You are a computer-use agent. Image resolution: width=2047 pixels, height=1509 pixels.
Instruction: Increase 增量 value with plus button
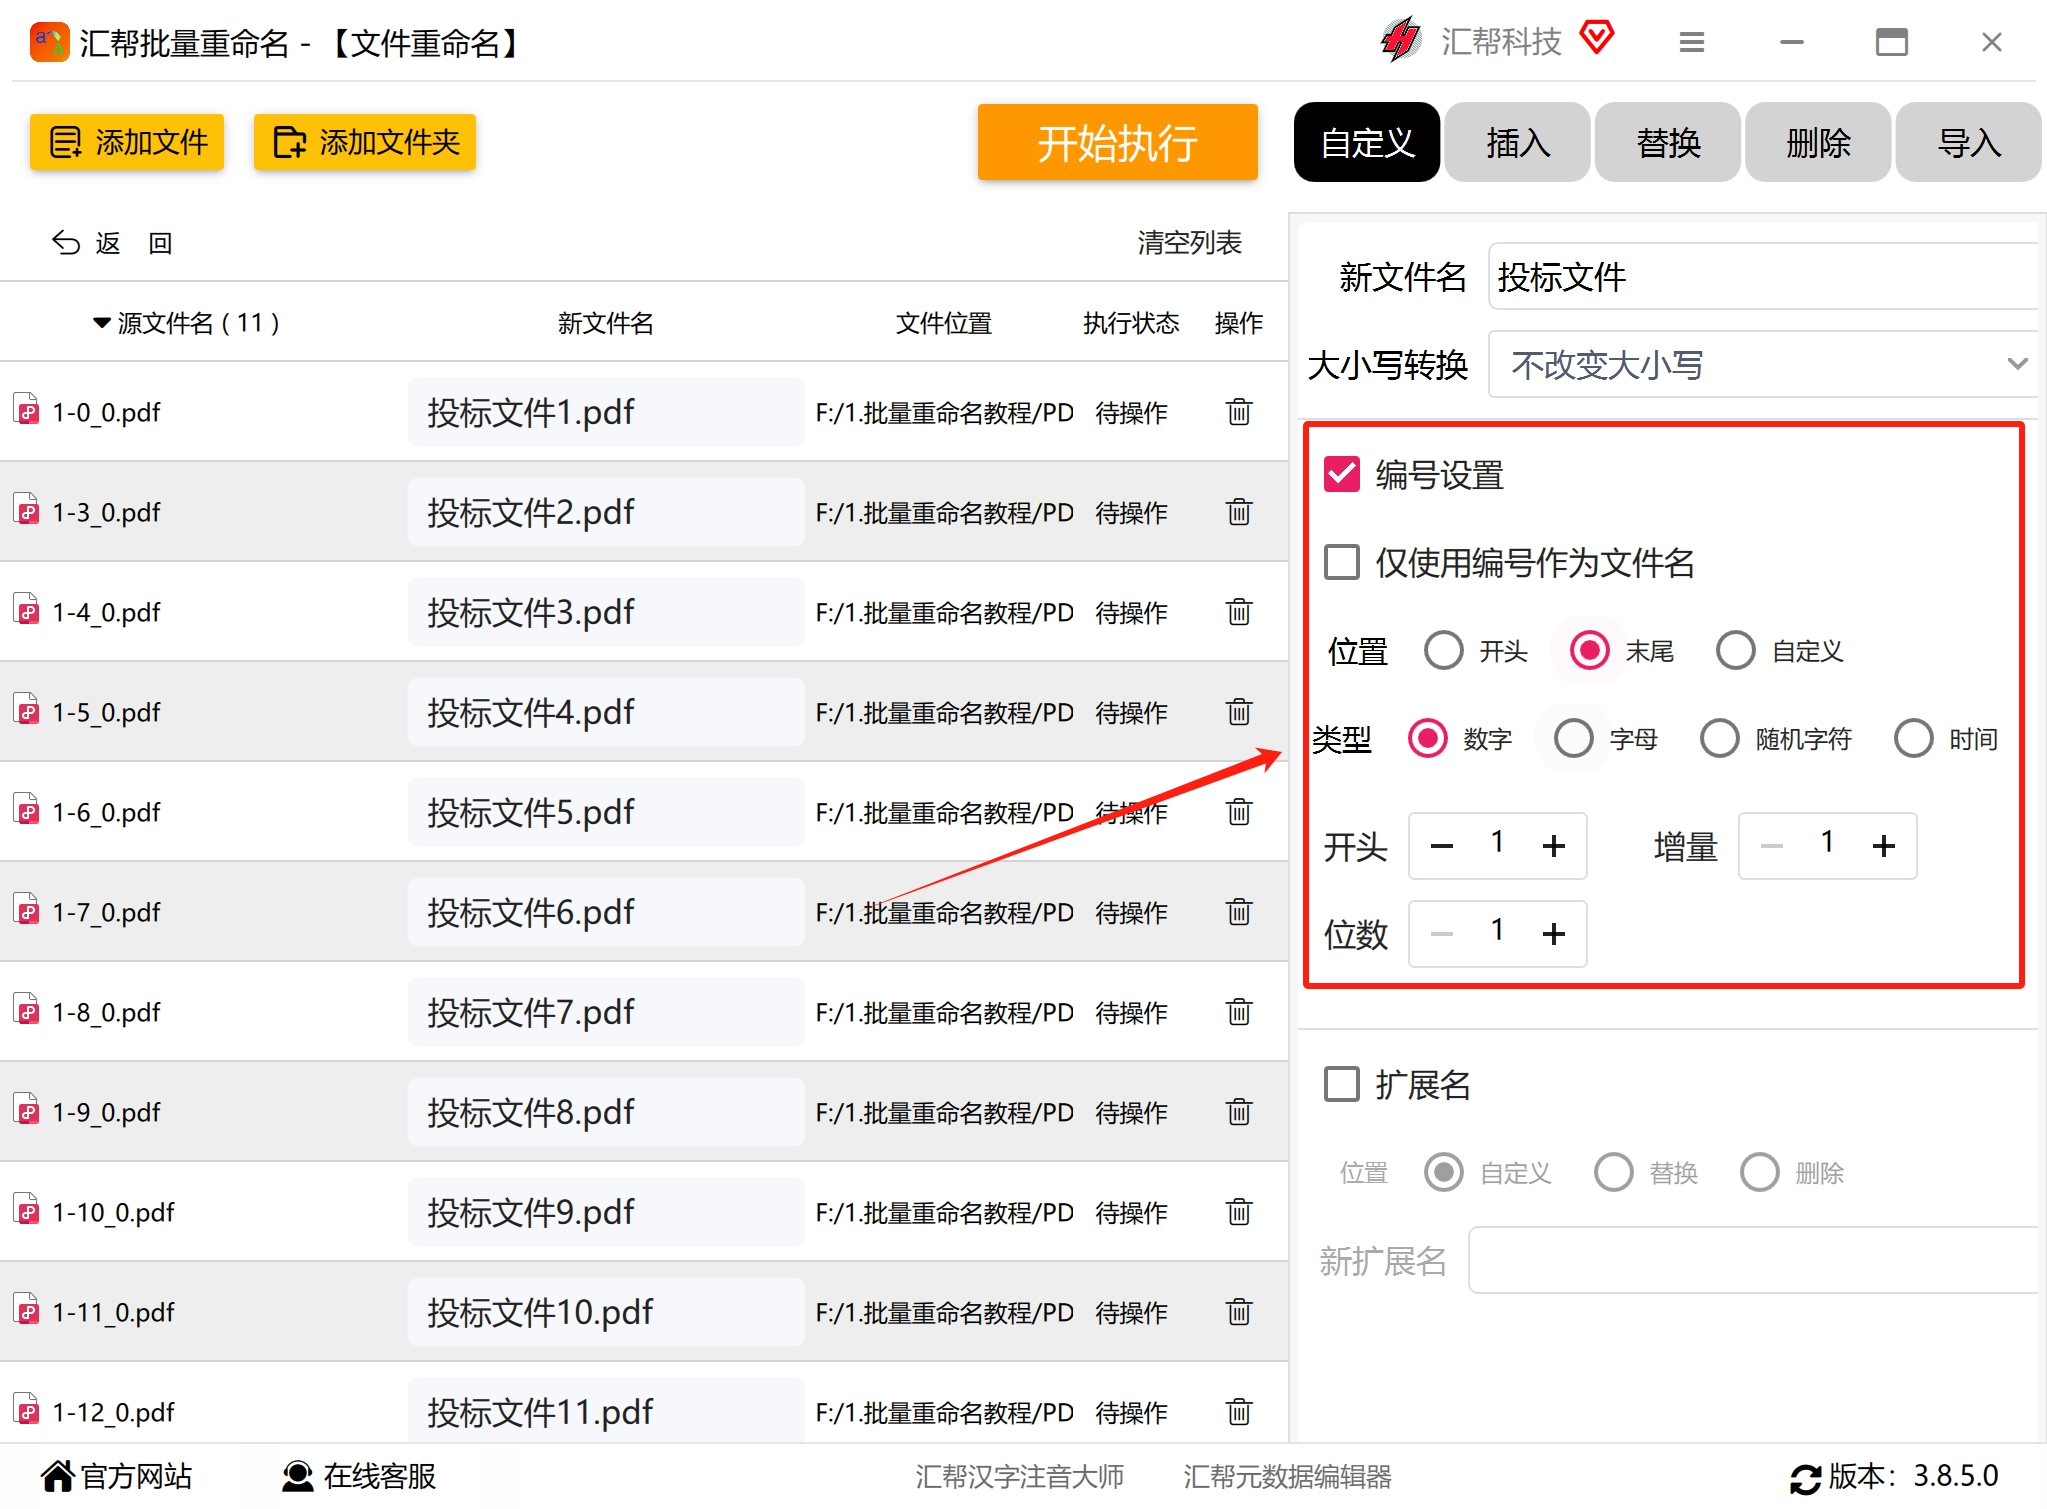coord(1883,846)
